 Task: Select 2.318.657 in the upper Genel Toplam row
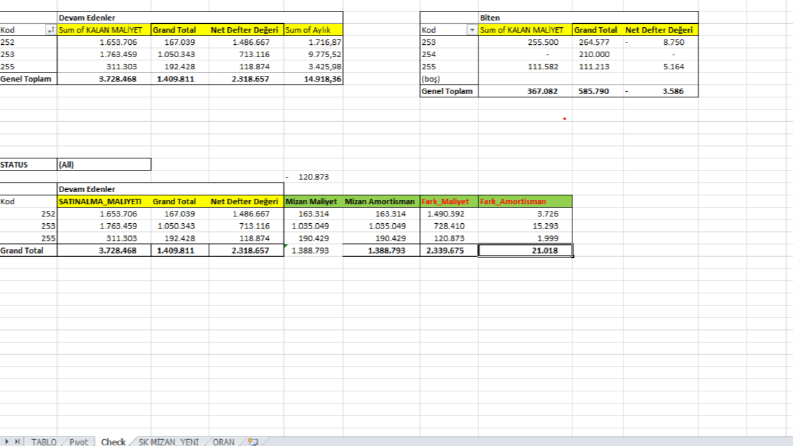pyautogui.click(x=246, y=79)
